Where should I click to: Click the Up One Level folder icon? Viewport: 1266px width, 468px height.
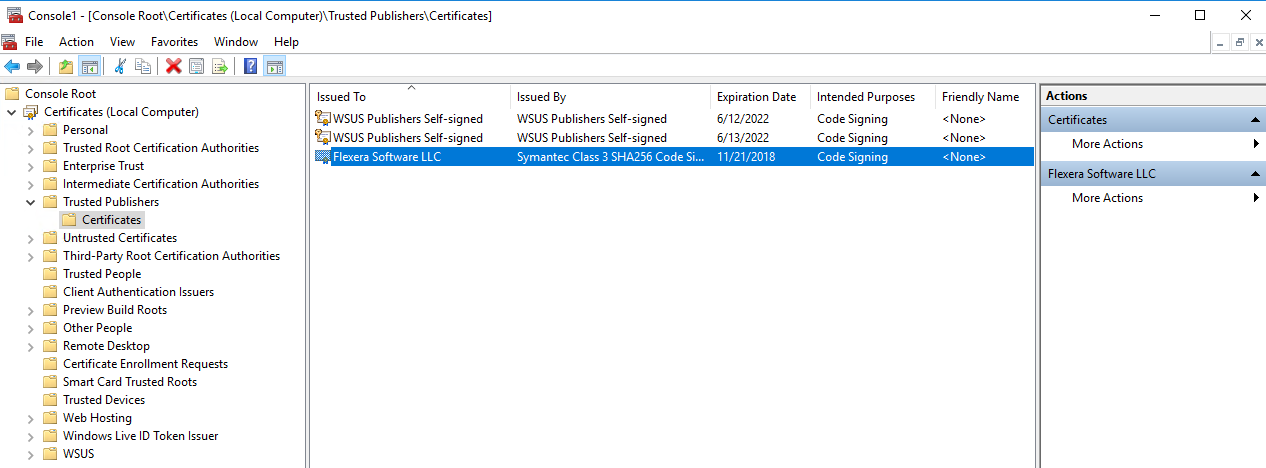[x=66, y=66]
